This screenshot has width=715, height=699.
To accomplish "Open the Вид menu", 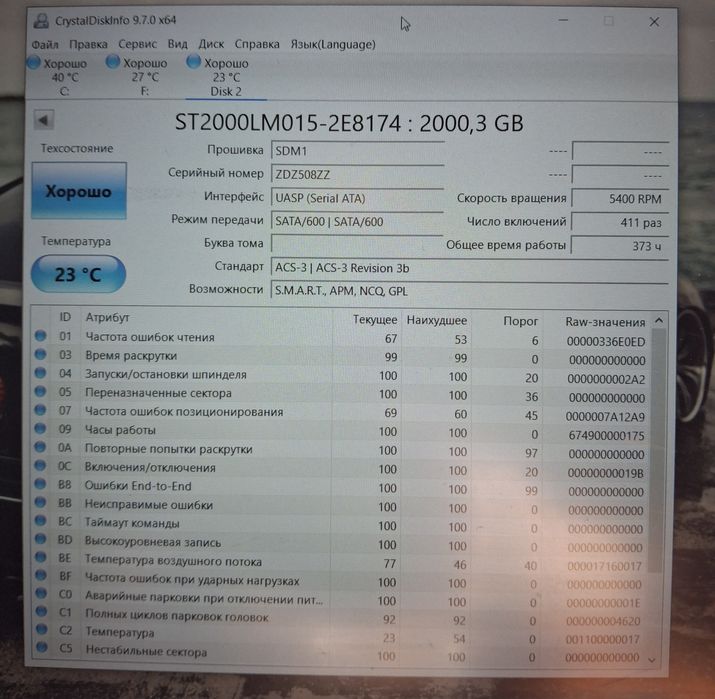I will [177, 44].
